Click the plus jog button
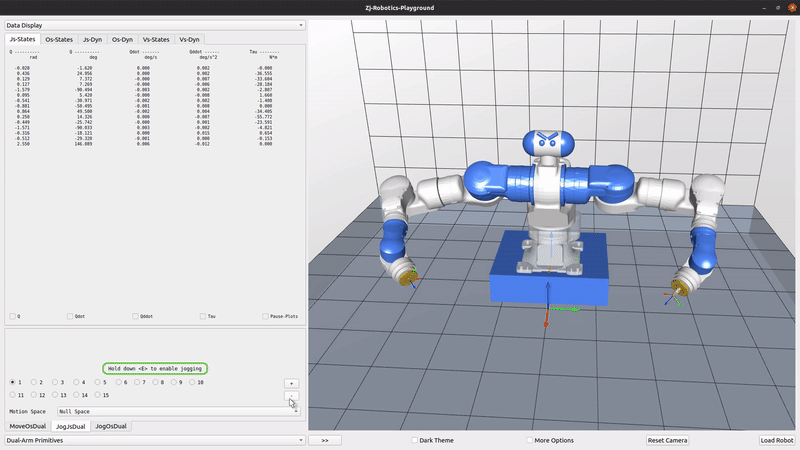 291,383
